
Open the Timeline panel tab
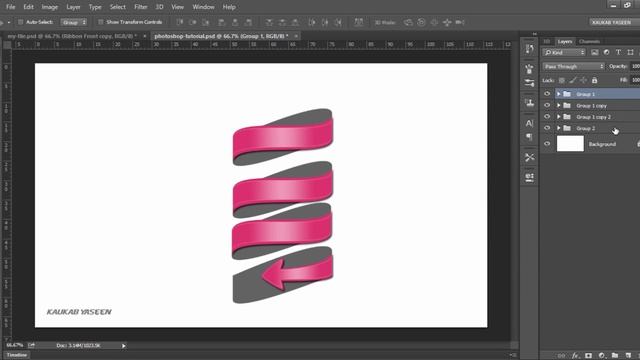tap(17, 355)
